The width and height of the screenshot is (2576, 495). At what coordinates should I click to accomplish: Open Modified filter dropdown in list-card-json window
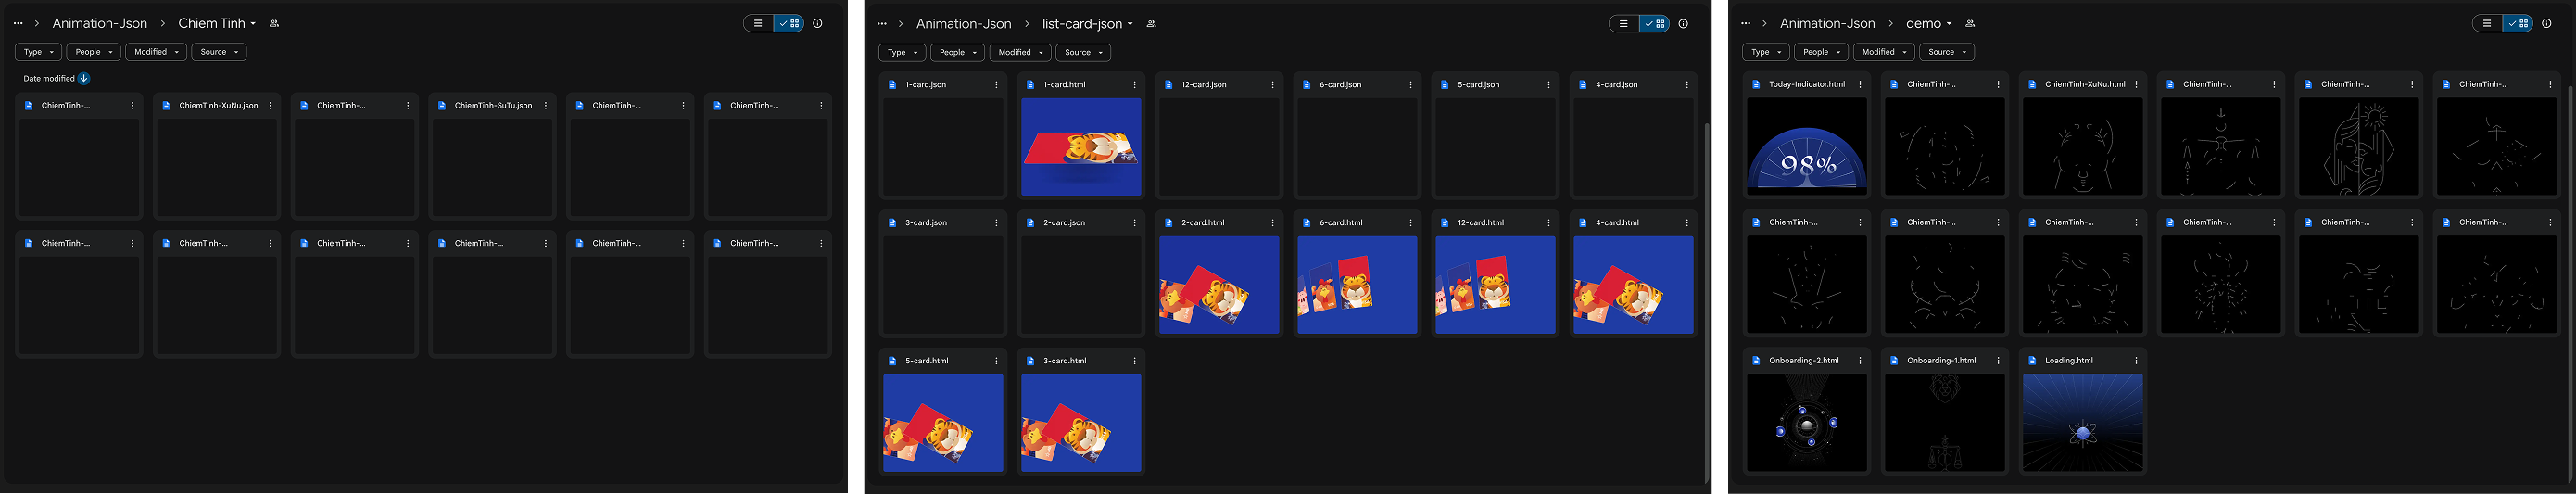1019,53
